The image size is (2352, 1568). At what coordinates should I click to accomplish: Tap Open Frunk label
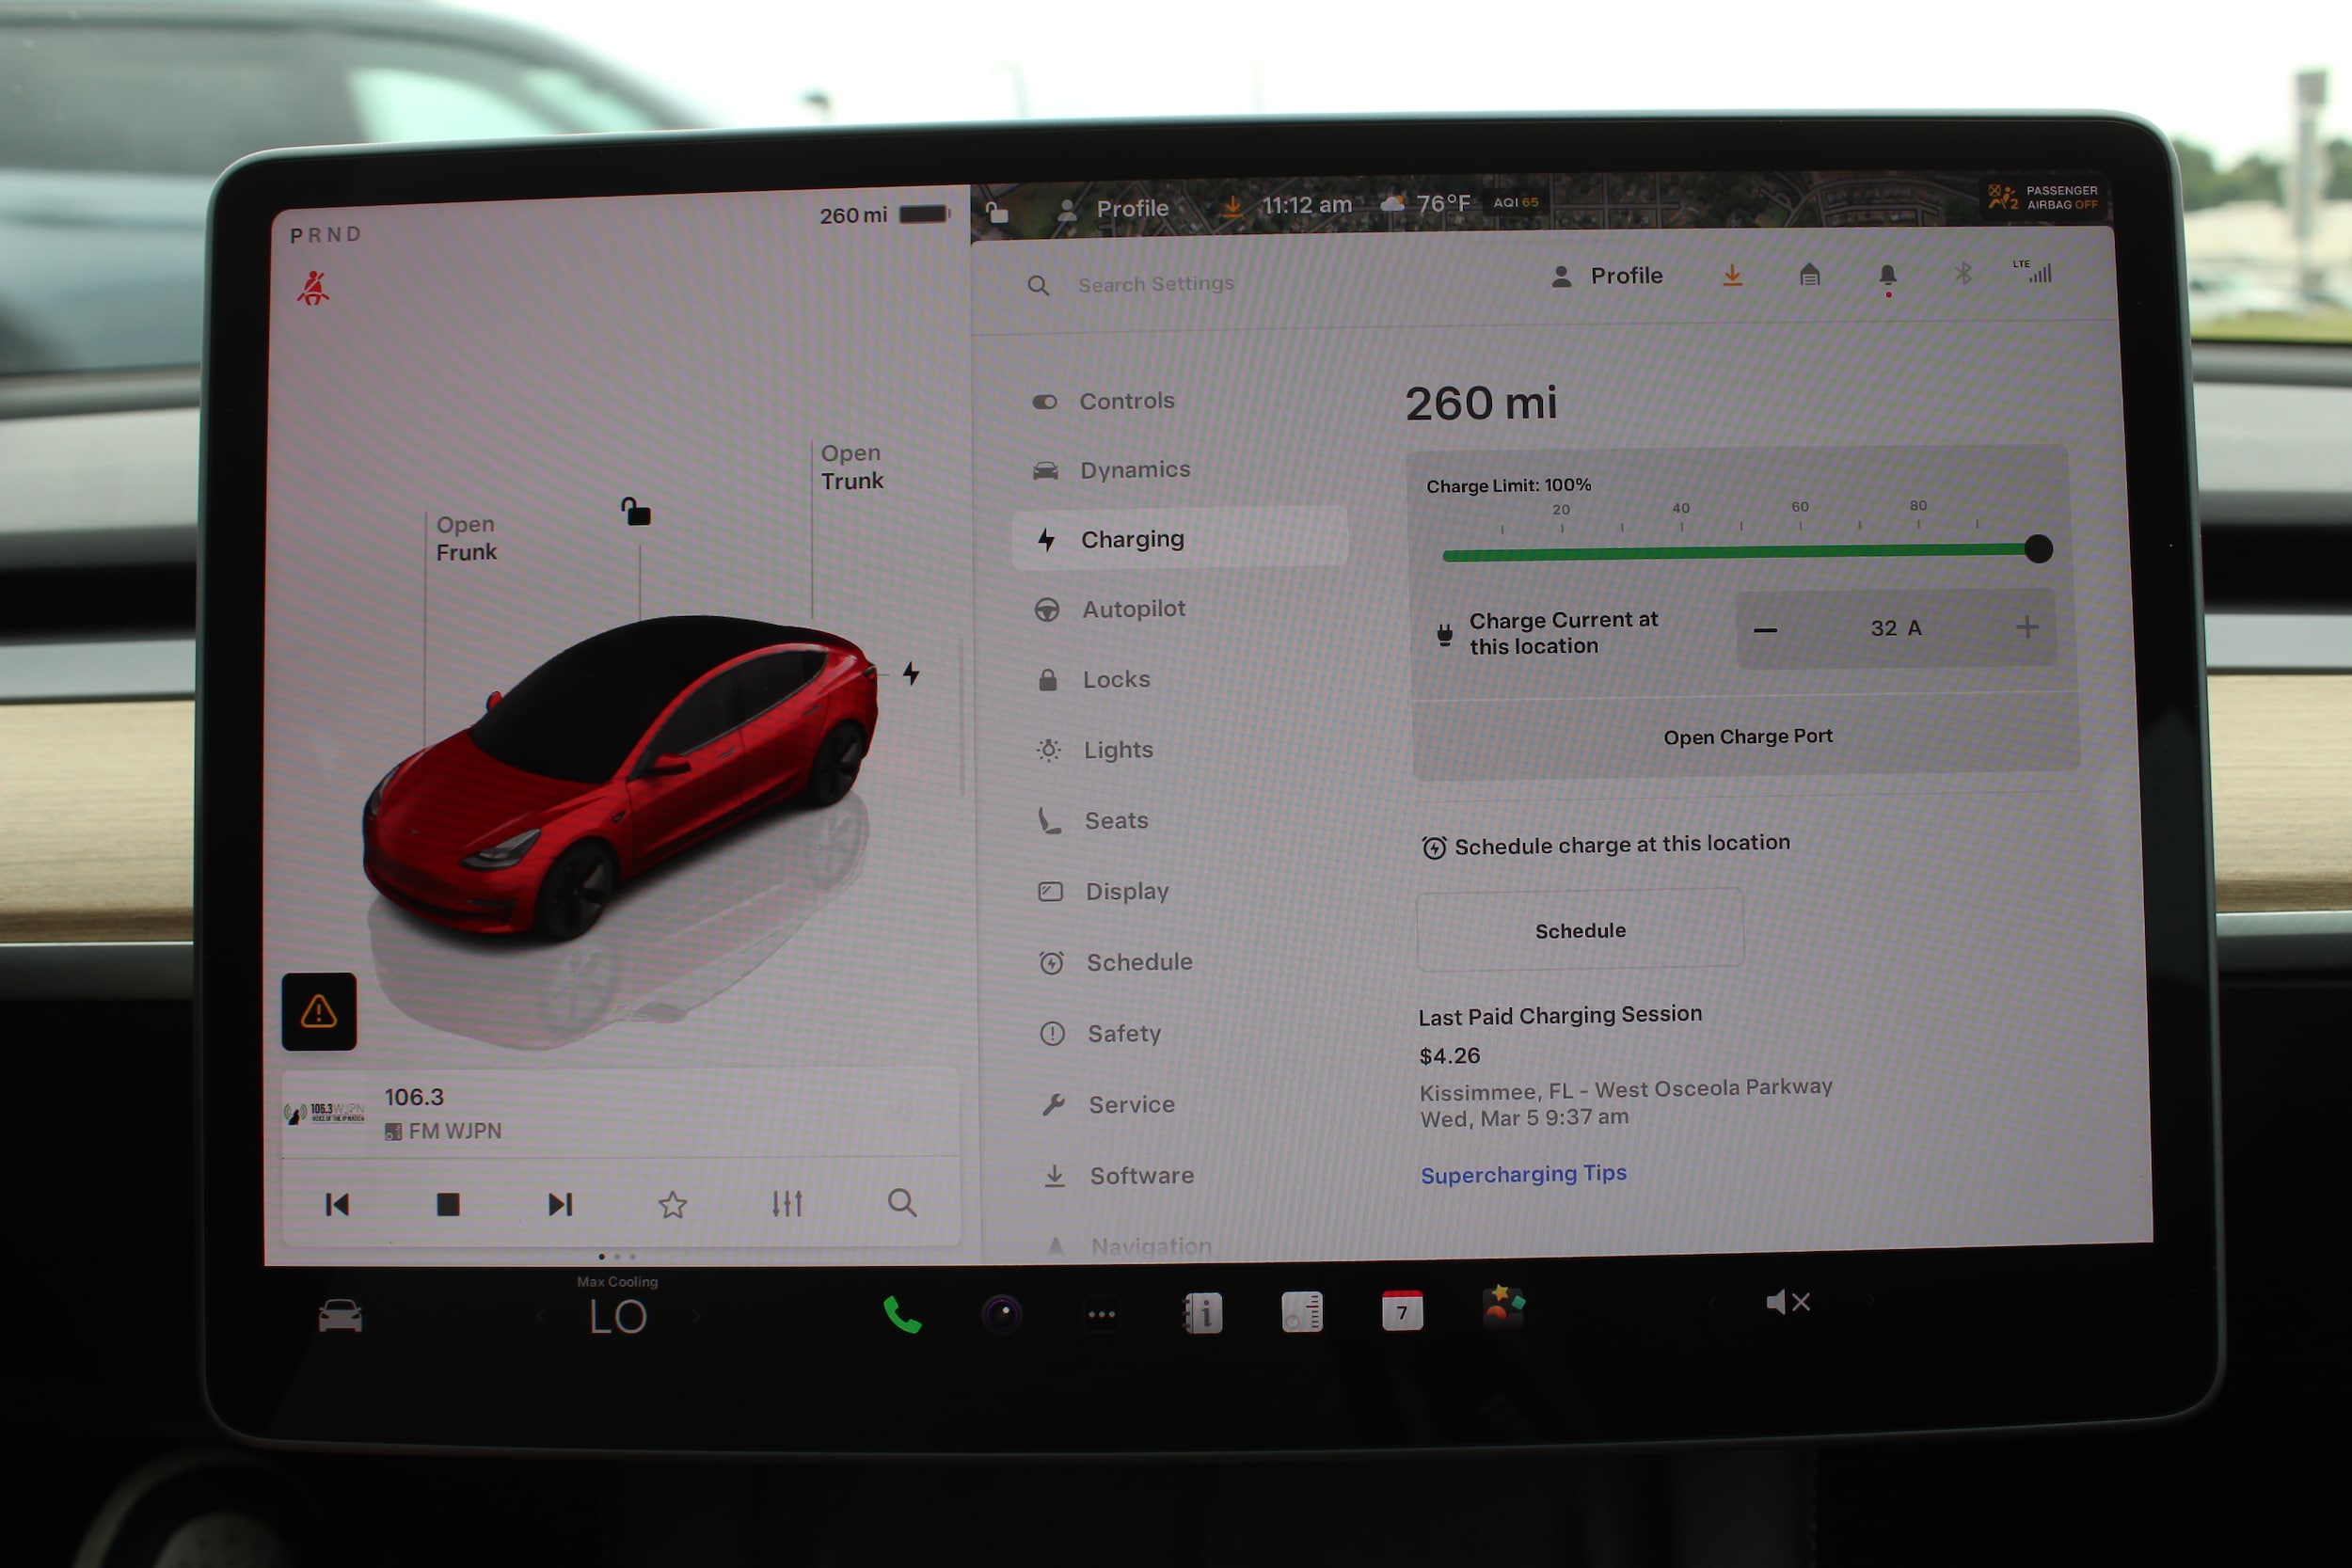pyautogui.click(x=465, y=538)
